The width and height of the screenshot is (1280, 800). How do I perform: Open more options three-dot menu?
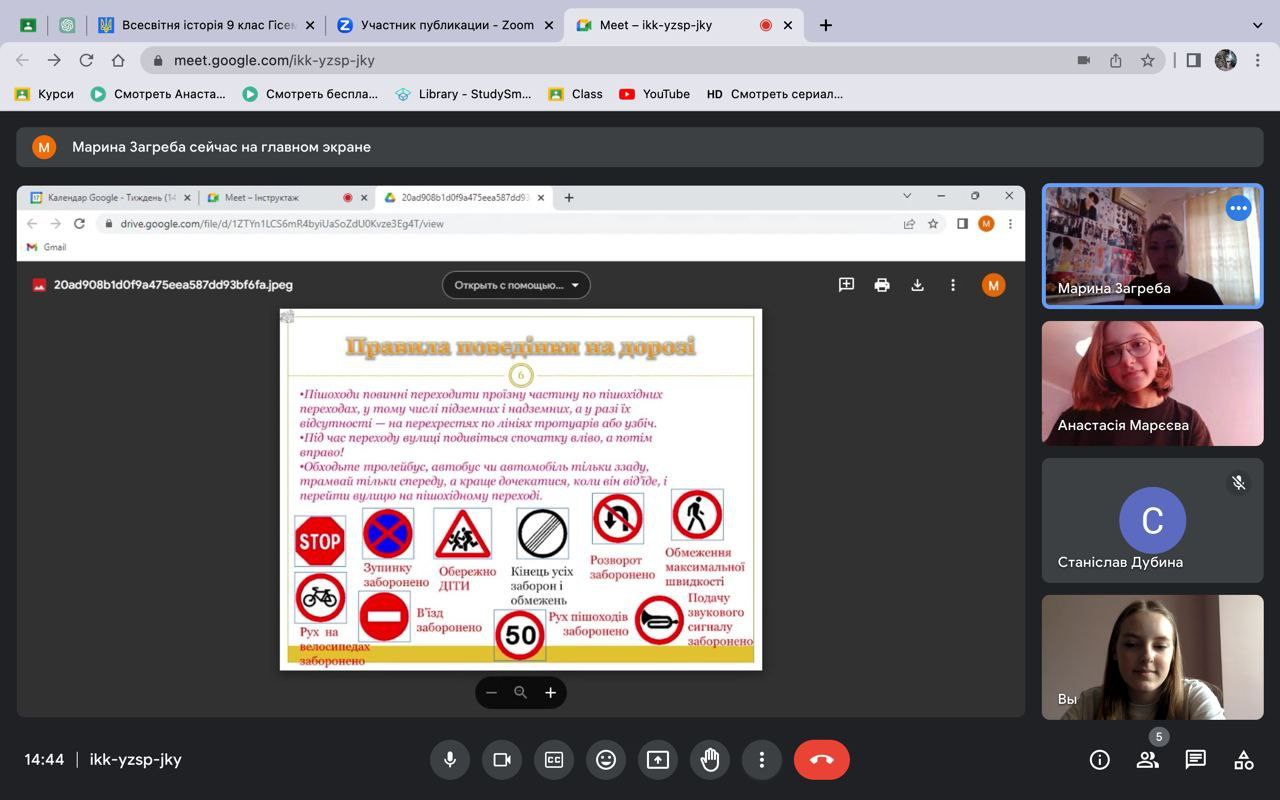[762, 760]
